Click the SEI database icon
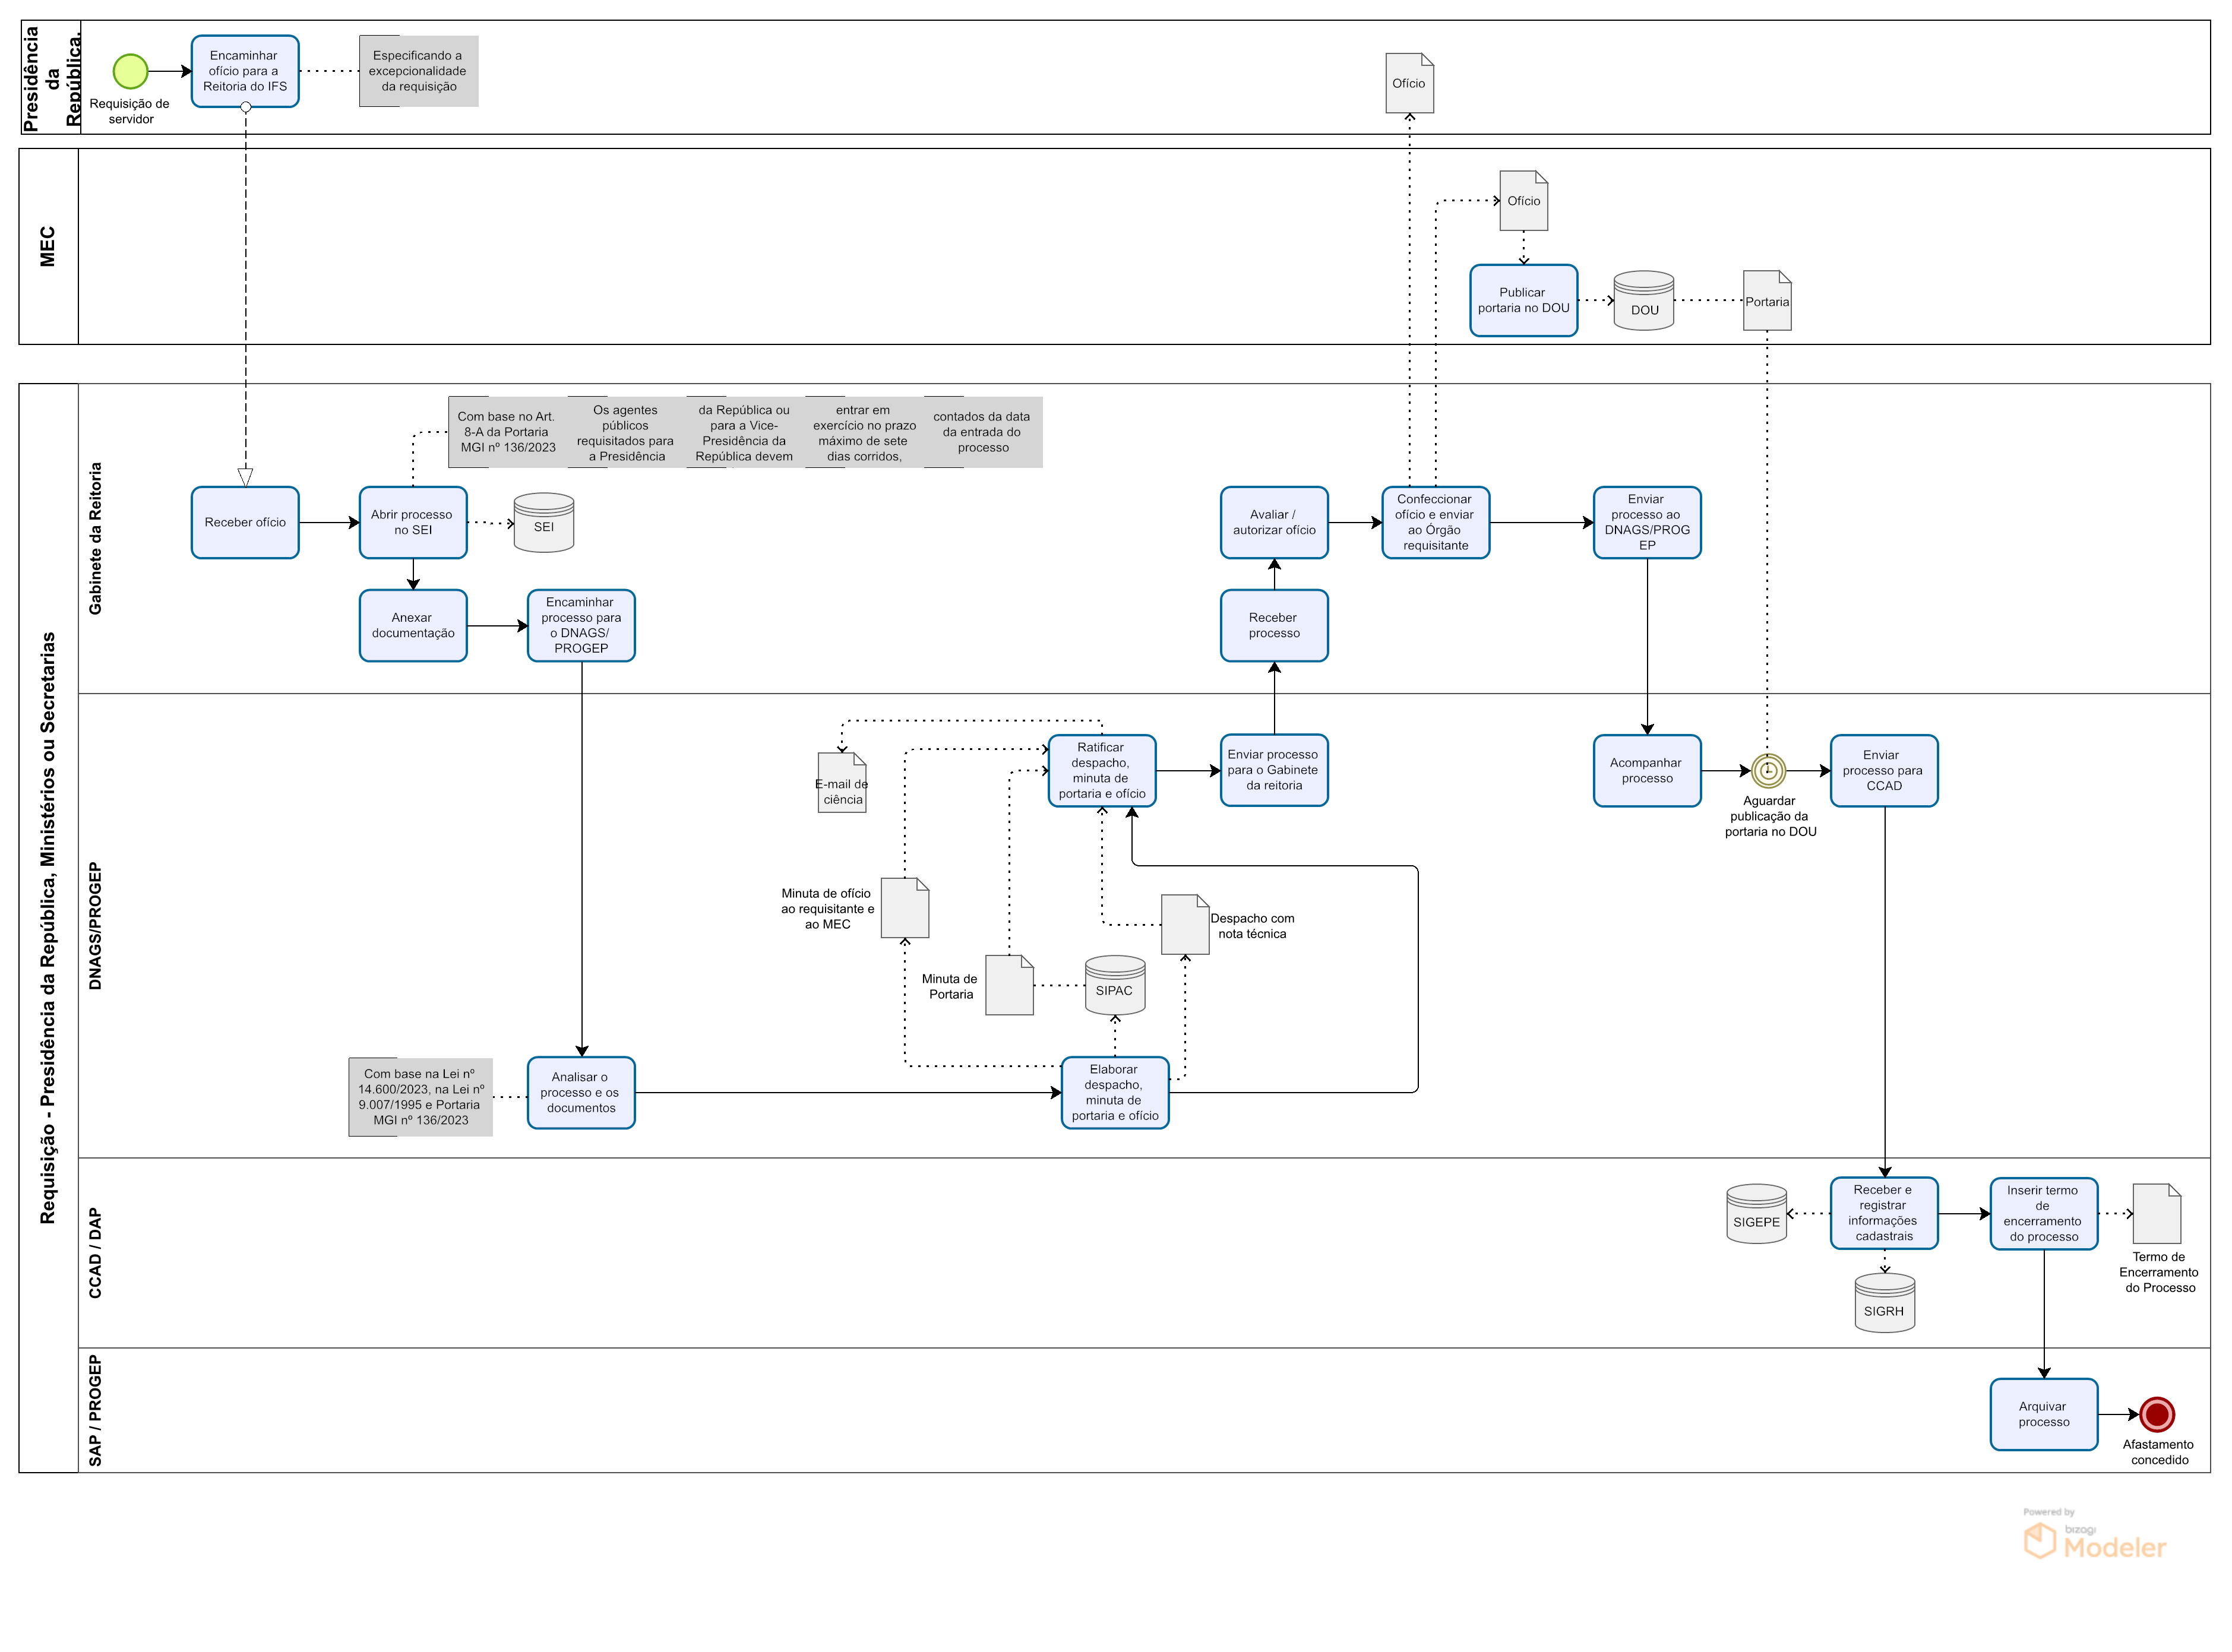The height and width of the screenshot is (1652, 2232). click(x=543, y=523)
